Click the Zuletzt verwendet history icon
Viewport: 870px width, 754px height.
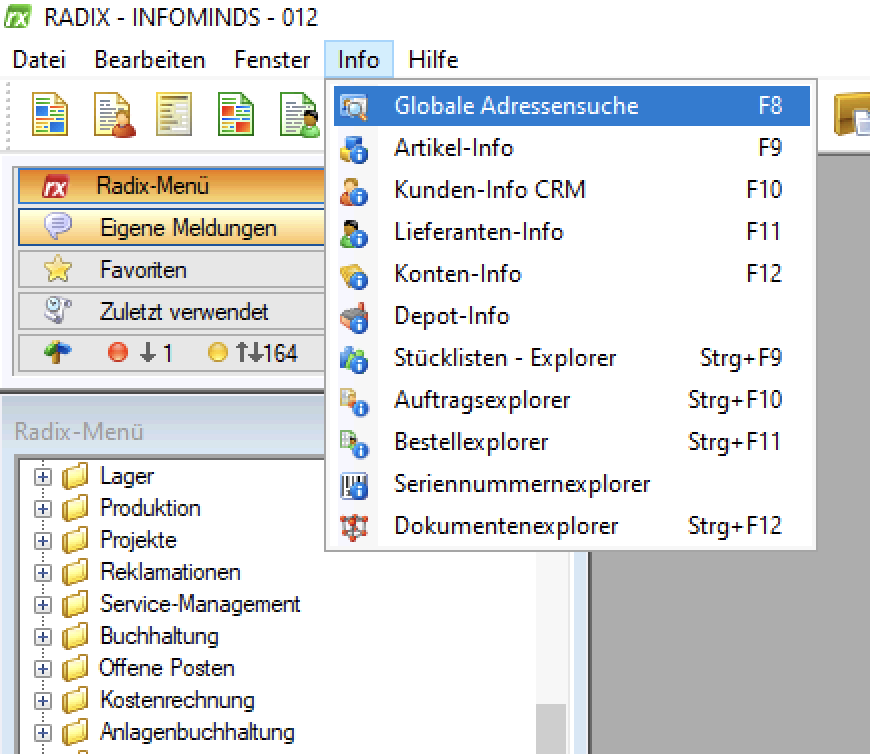pyautogui.click(x=58, y=311)
